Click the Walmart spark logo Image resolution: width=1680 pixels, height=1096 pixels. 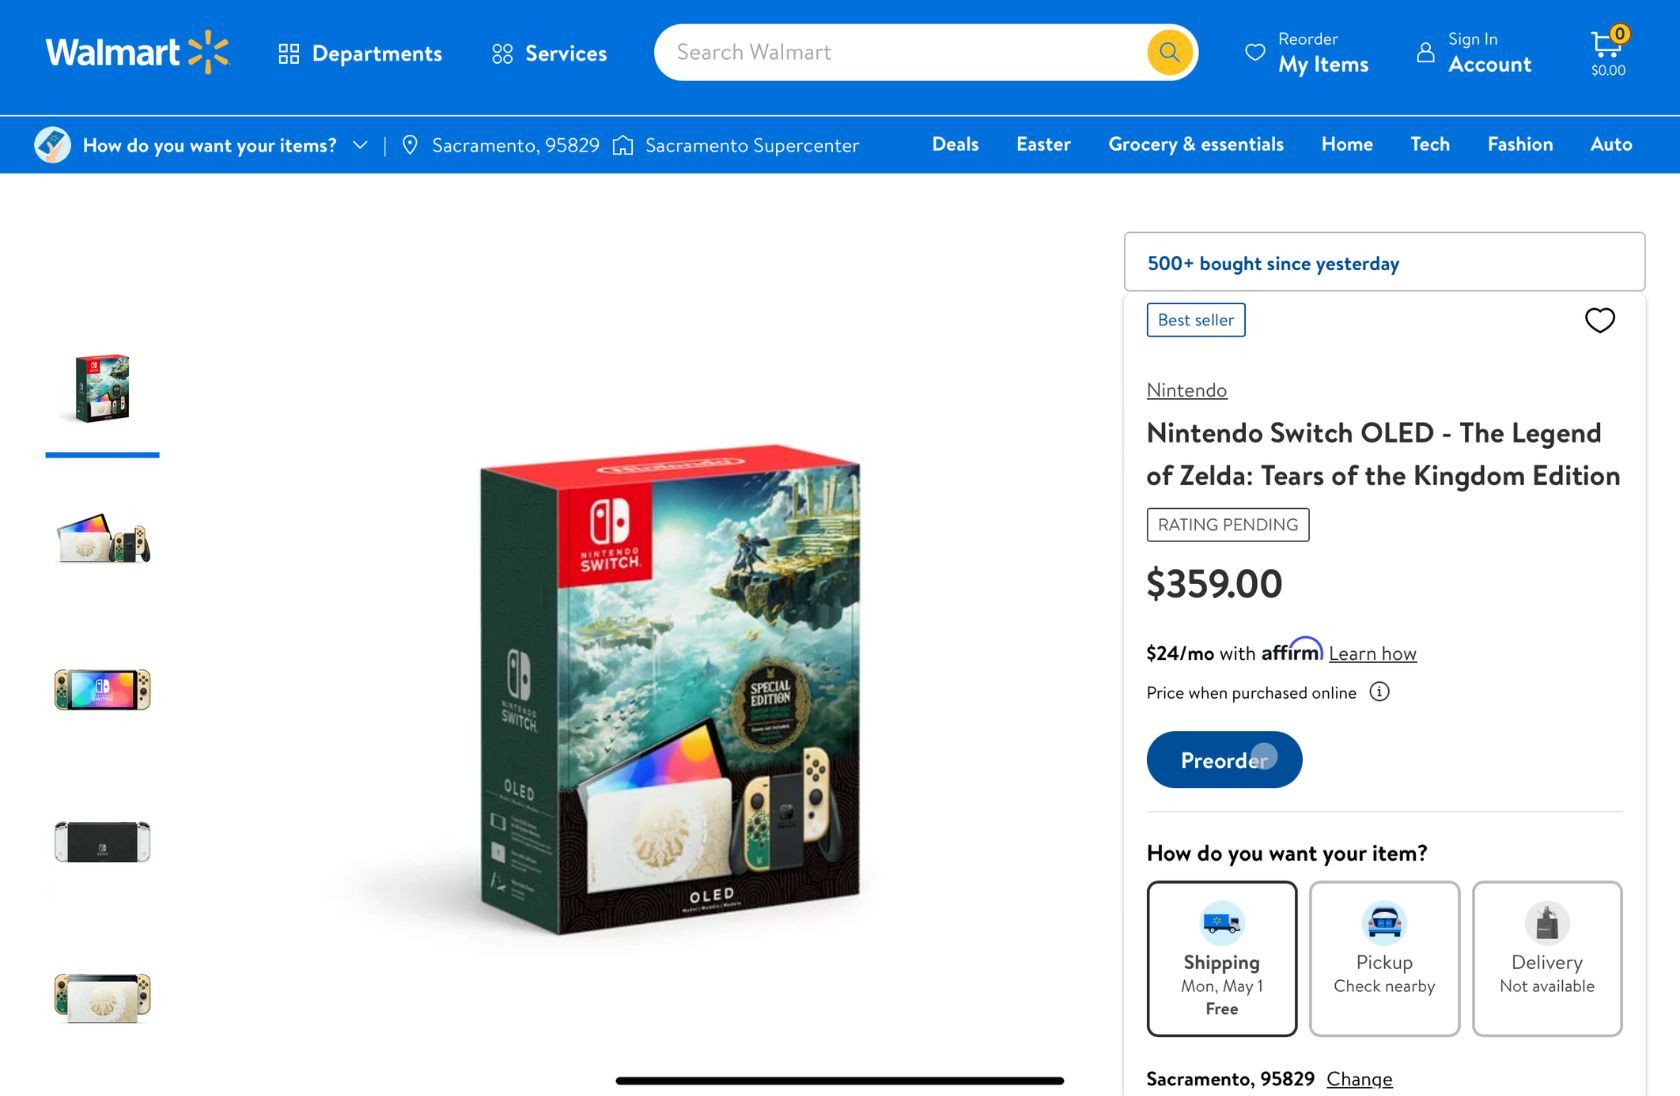pos(208,52)
